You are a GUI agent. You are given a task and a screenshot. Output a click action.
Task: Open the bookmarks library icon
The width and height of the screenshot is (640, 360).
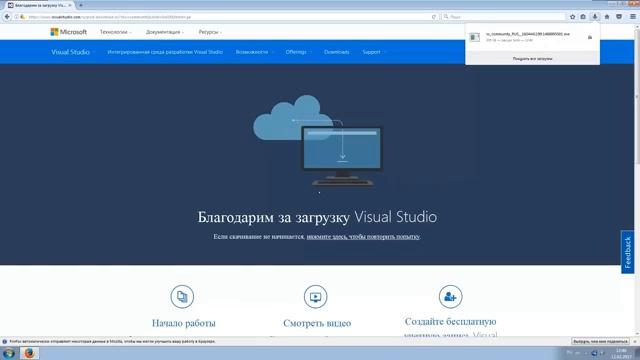click(x=583, y=17)
